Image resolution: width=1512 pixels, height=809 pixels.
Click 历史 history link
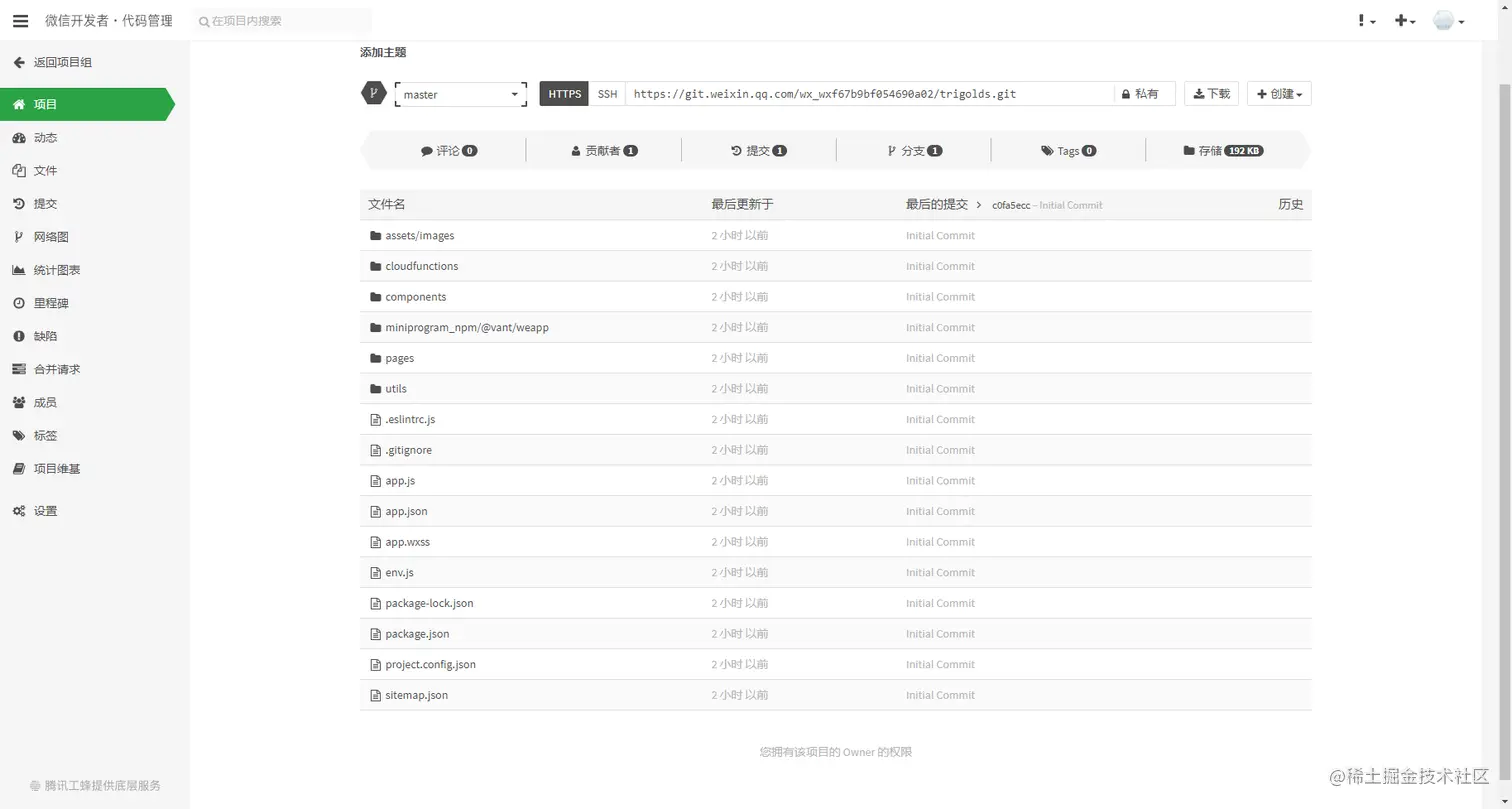click(1290, 204)
